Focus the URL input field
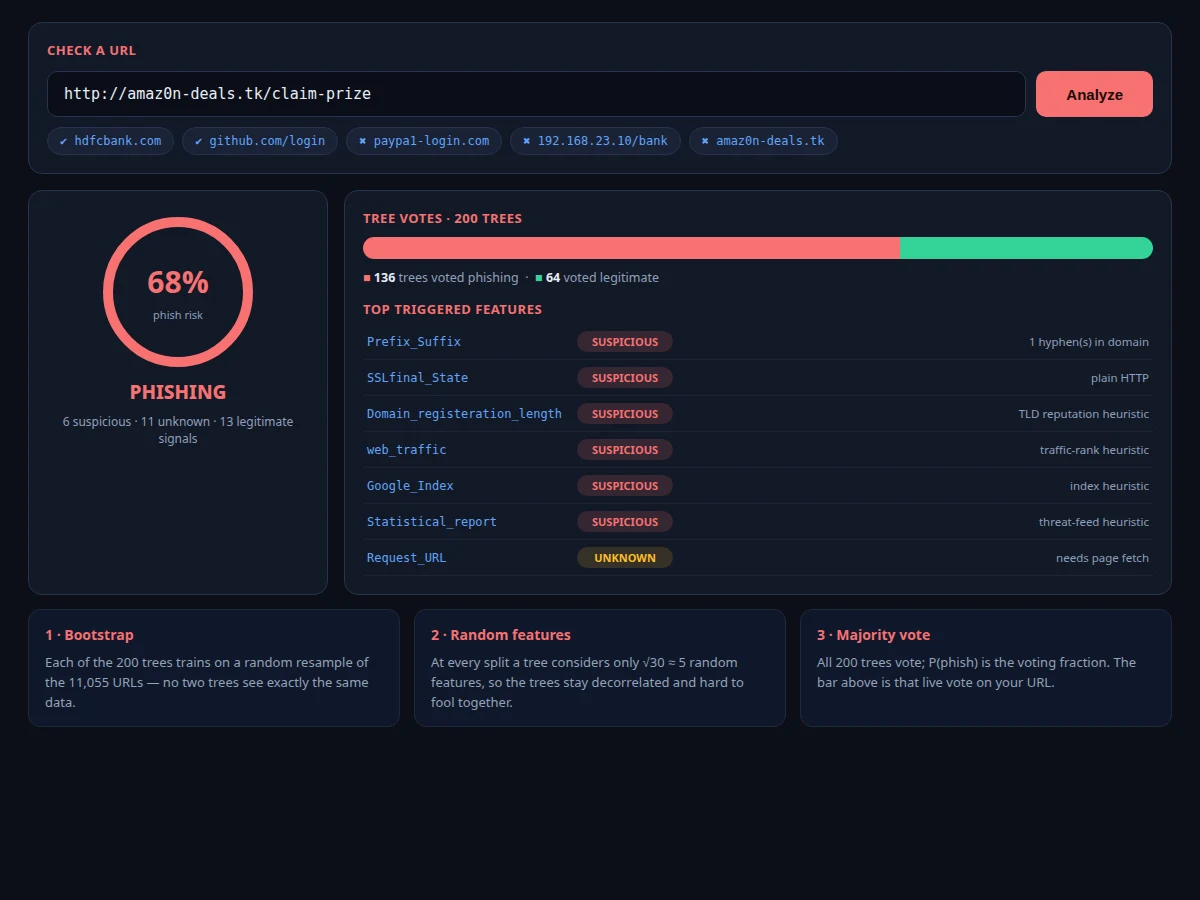1200x900 pixels. coord(536,94)
